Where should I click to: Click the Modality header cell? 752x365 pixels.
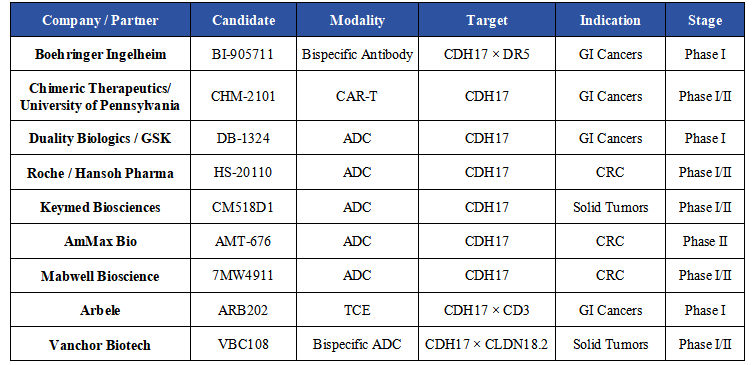357,20
